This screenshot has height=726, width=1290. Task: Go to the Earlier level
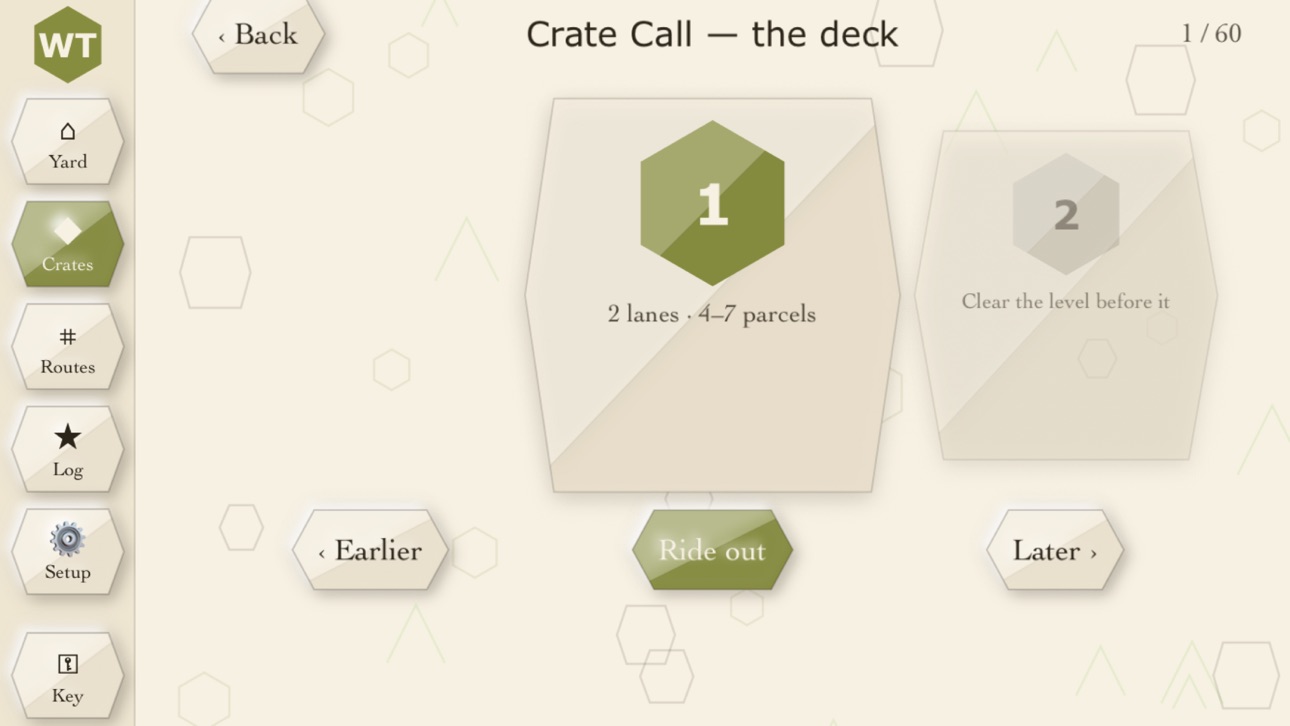tap(370, 550)
